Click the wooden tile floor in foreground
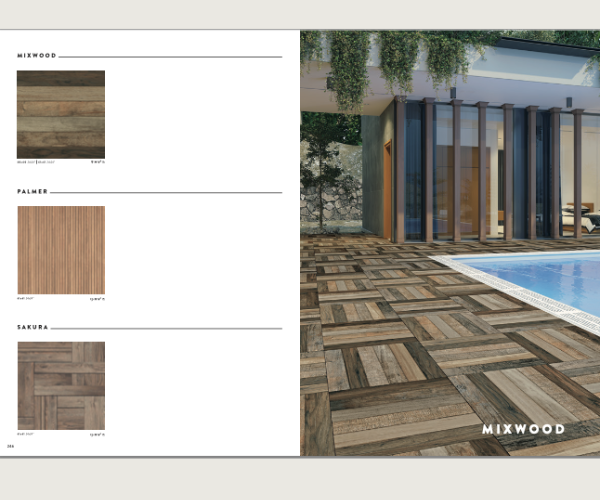The width and height of the screenshot is (600, 500). (x=400, y=380)
